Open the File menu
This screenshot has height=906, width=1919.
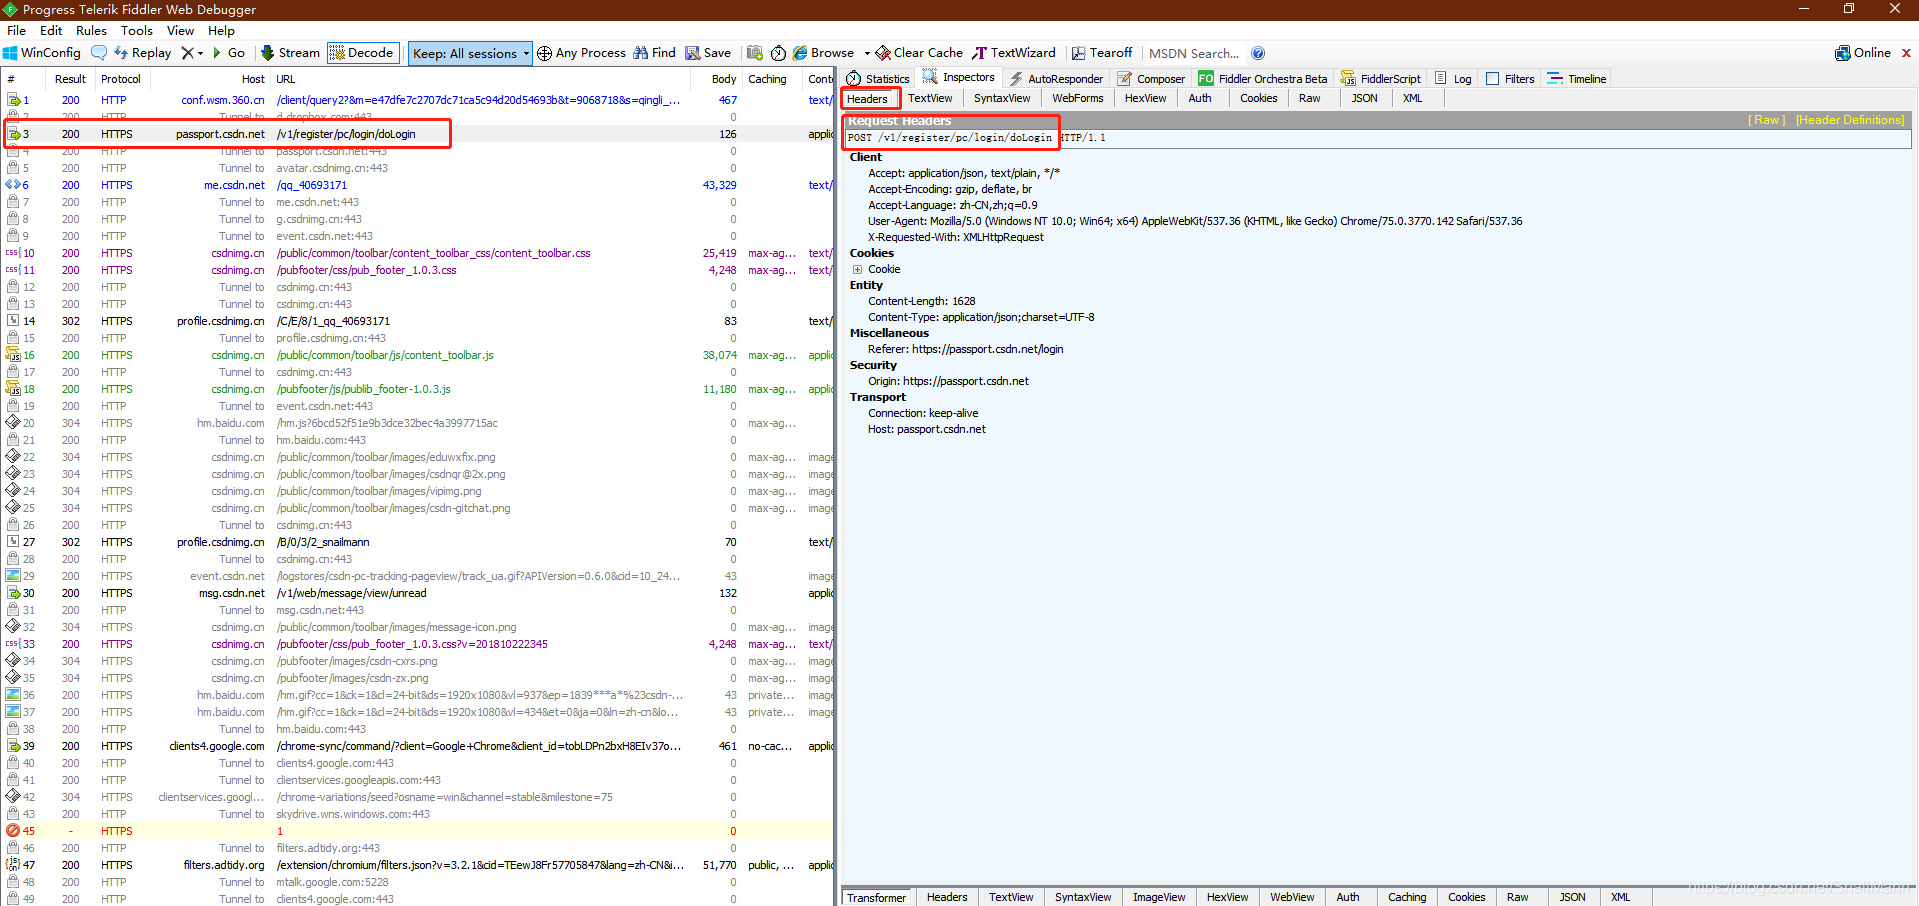pos(16,31)
